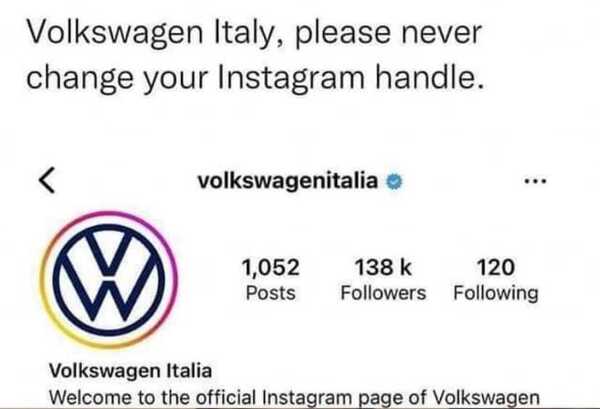Click the word Instagram in the bio
The width and height of the screenshot is (600, 409).
click(308, 398)
